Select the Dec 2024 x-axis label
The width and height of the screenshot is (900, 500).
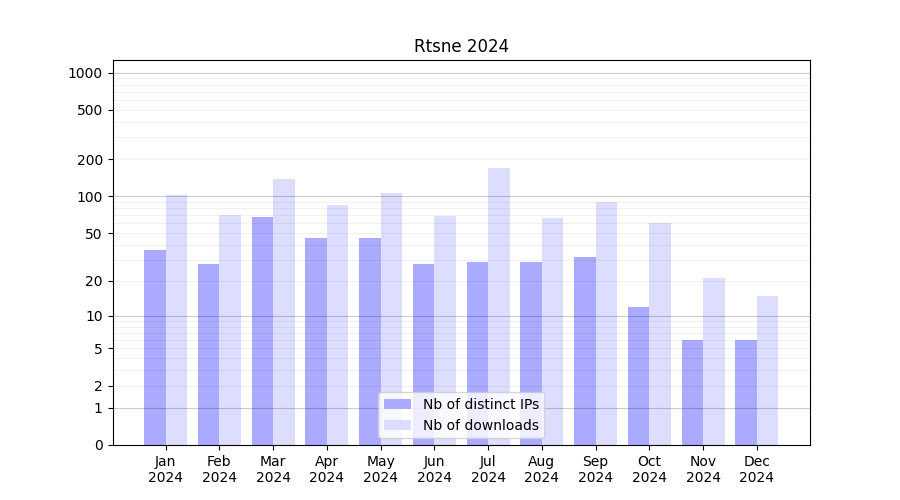click(756, 469)
